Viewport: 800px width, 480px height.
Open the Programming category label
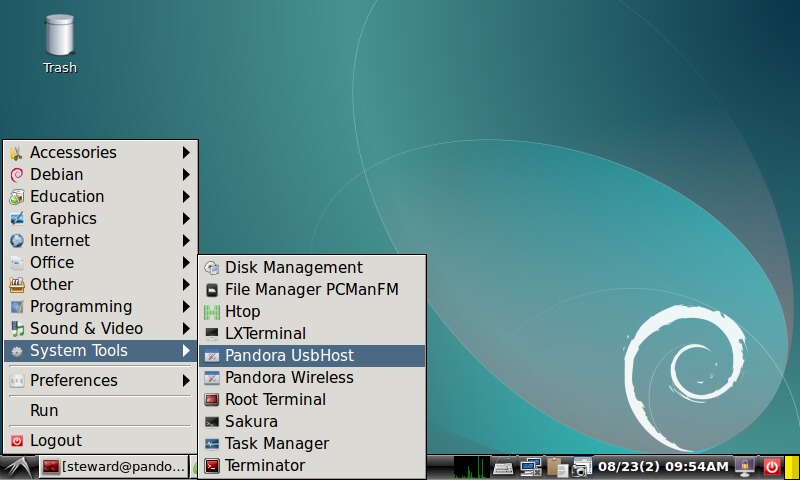coord(81,307)
